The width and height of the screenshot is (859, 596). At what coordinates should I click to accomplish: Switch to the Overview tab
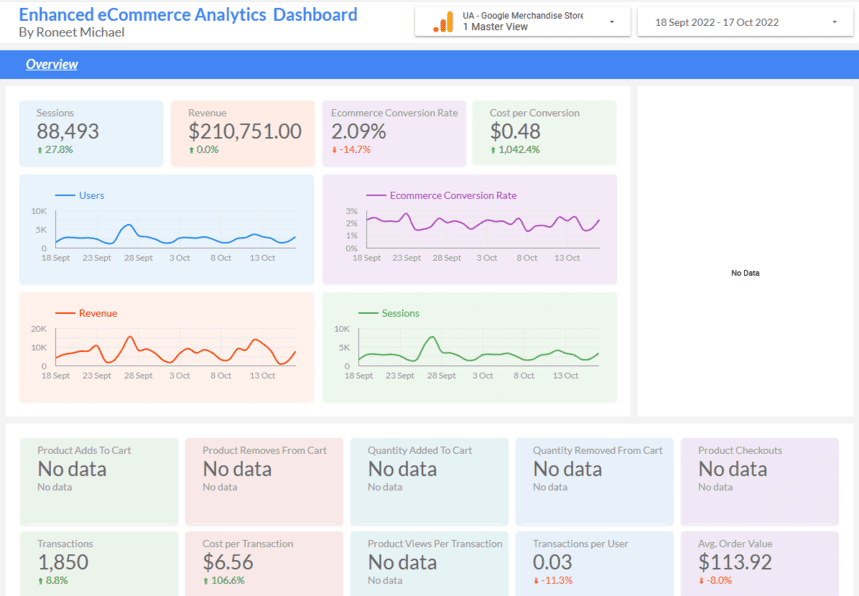[x=52, y=65]
